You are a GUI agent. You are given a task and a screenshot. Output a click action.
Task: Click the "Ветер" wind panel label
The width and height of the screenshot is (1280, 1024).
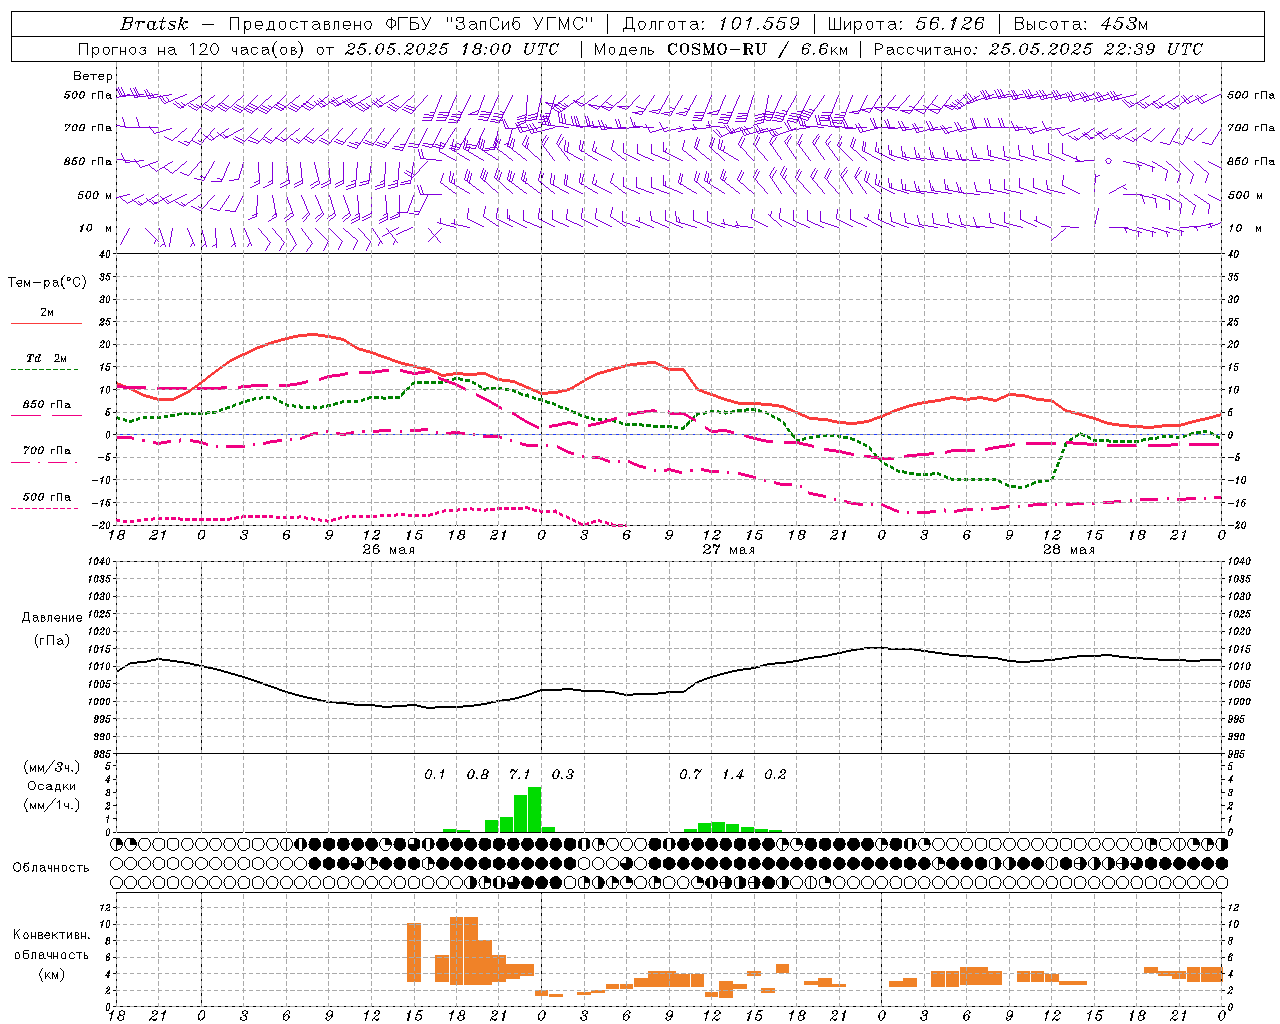(93, 76)
